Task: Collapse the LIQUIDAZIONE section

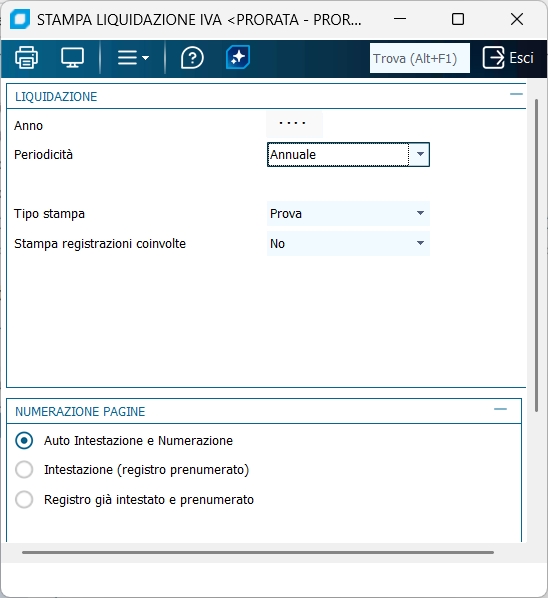Action: [x=516, y=94]
